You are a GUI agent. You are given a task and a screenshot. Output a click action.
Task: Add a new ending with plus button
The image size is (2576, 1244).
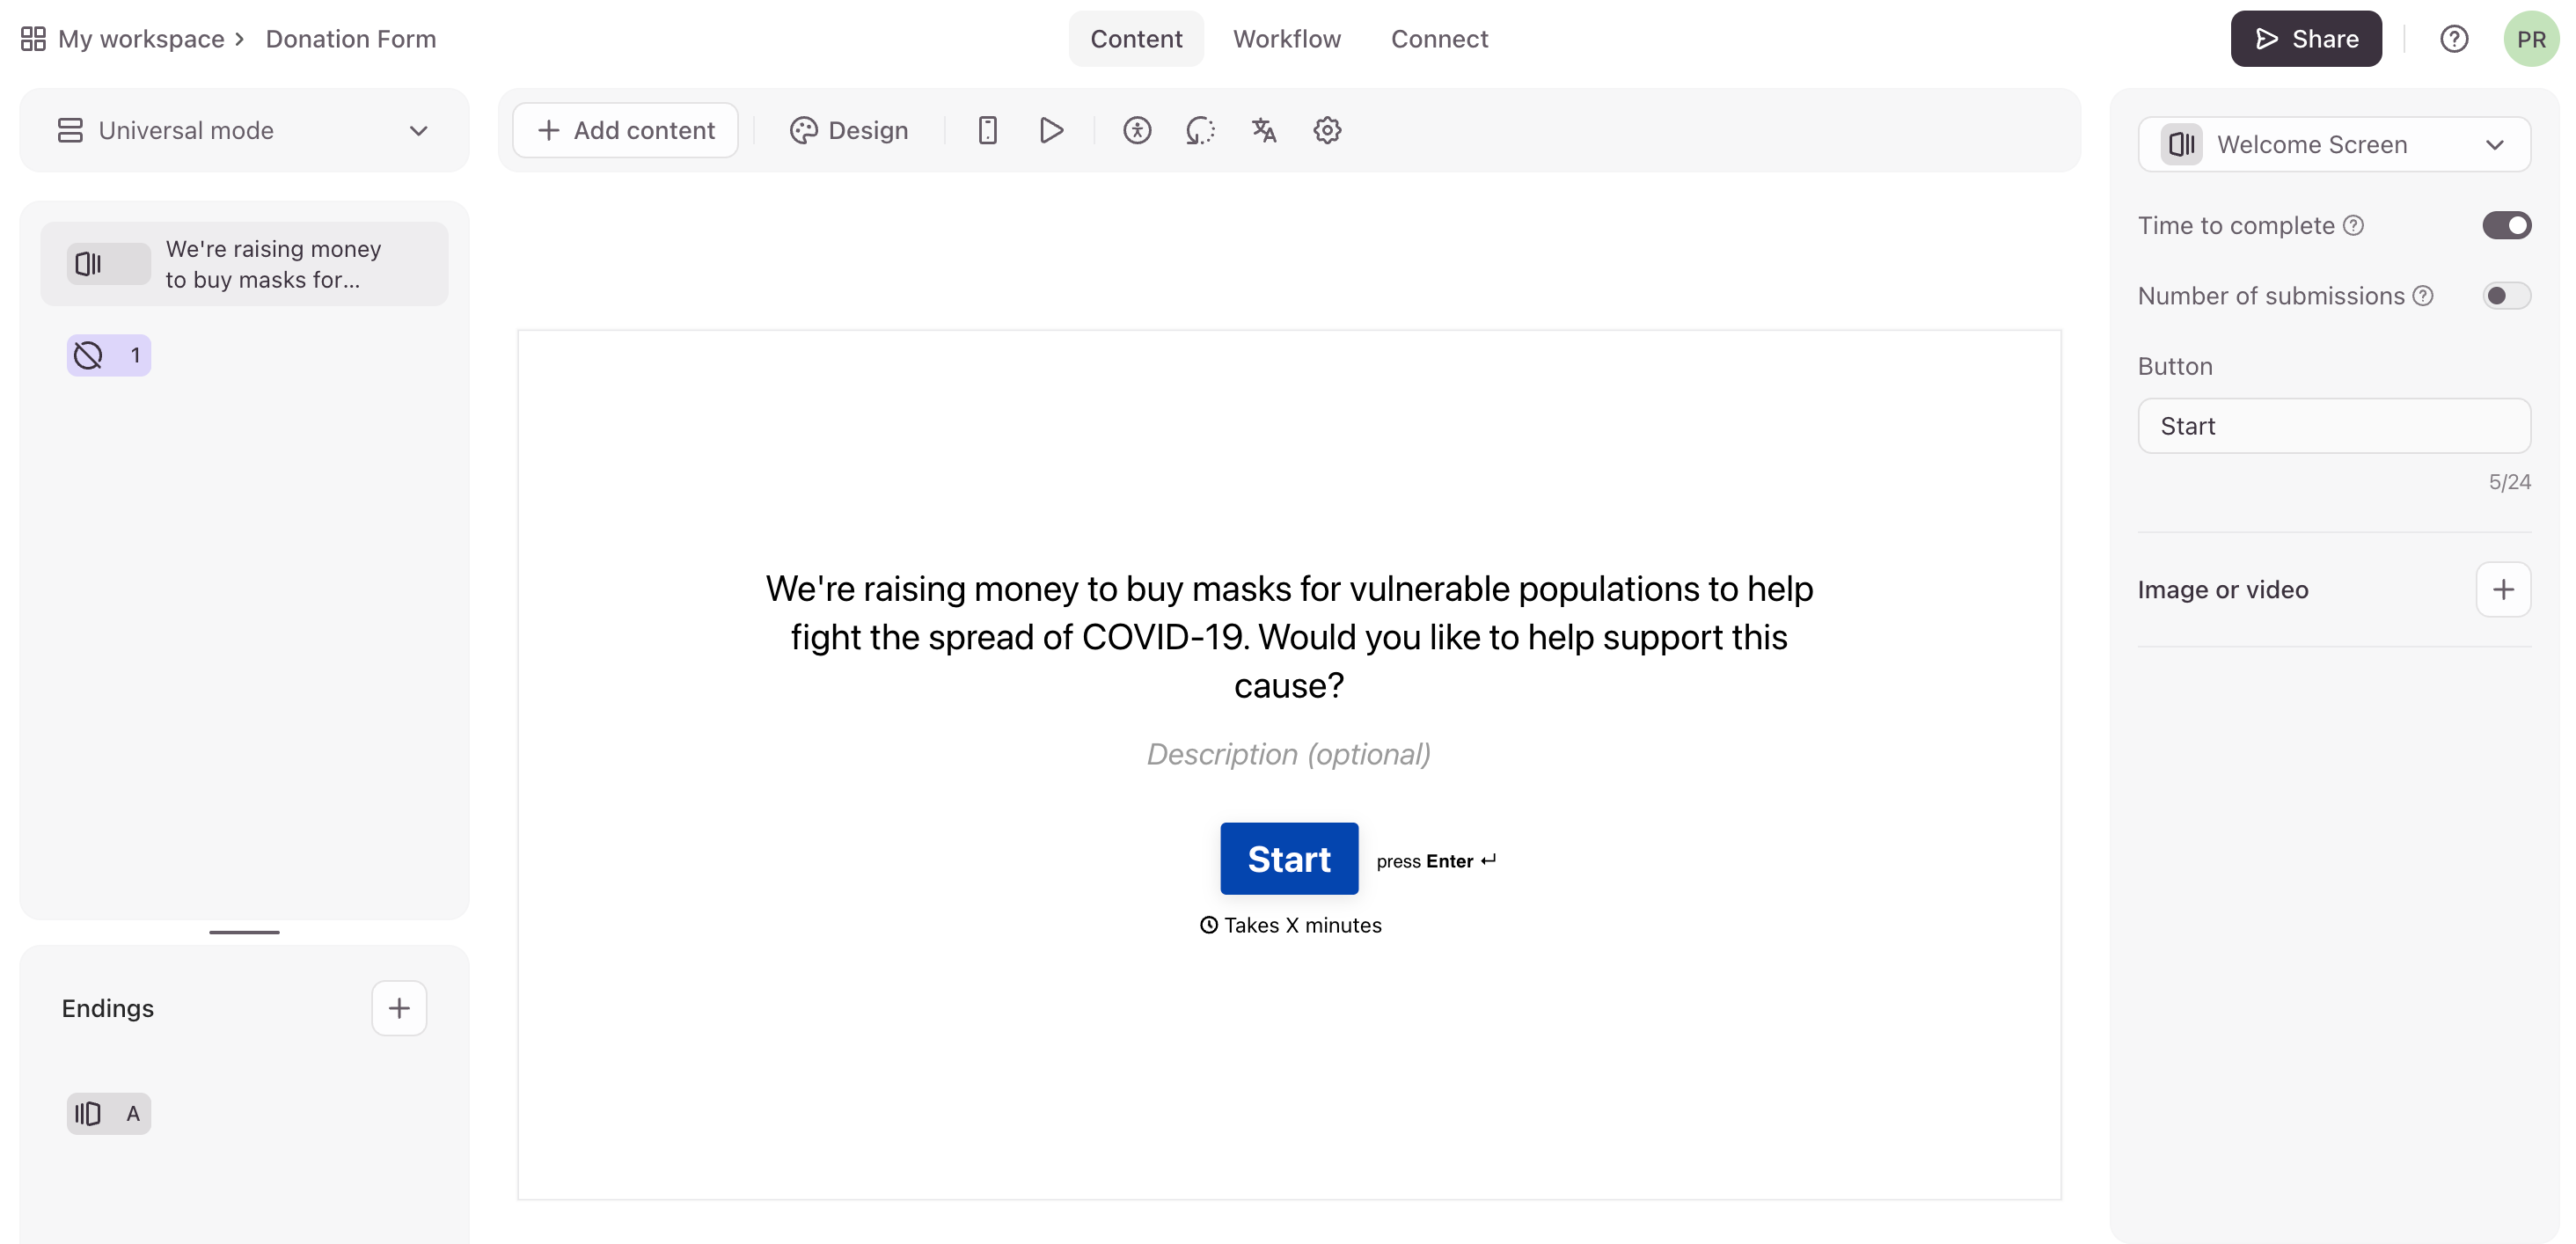399,1008
